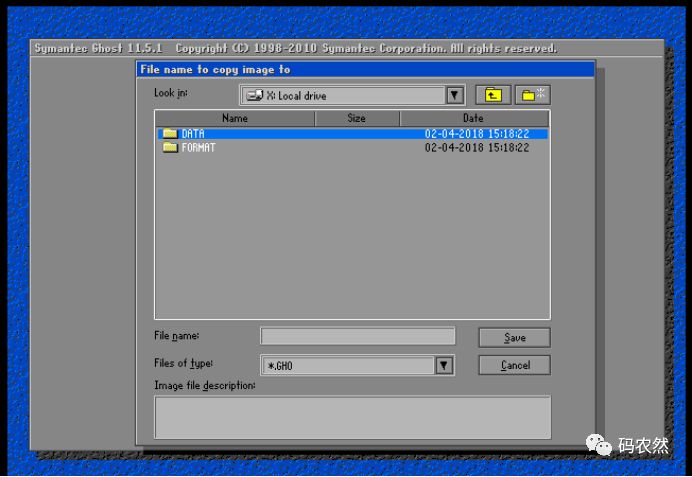
Task: Click the Image file description label
Action: click(205, 386)
